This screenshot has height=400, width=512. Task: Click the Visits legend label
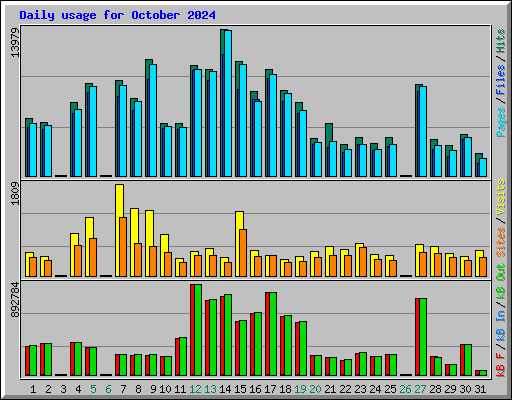pos(501,198)
